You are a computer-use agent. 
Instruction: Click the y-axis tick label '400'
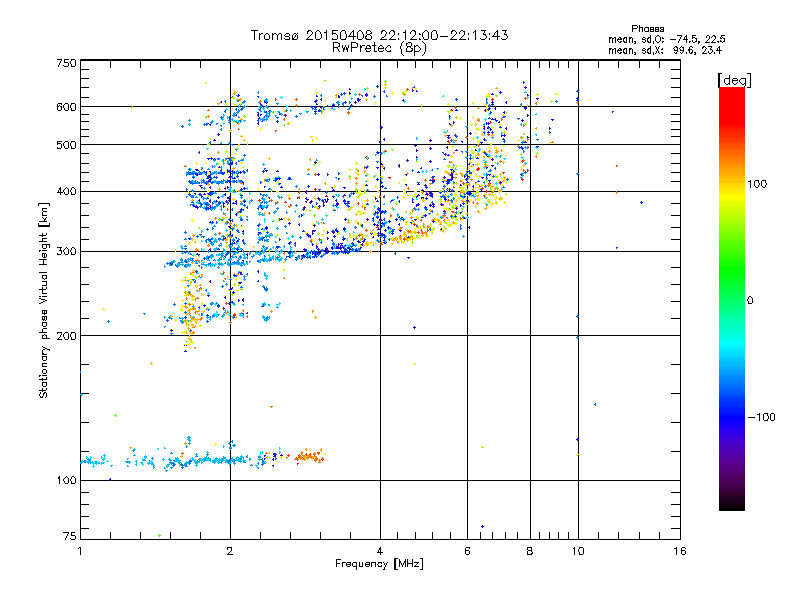[66, 191]
